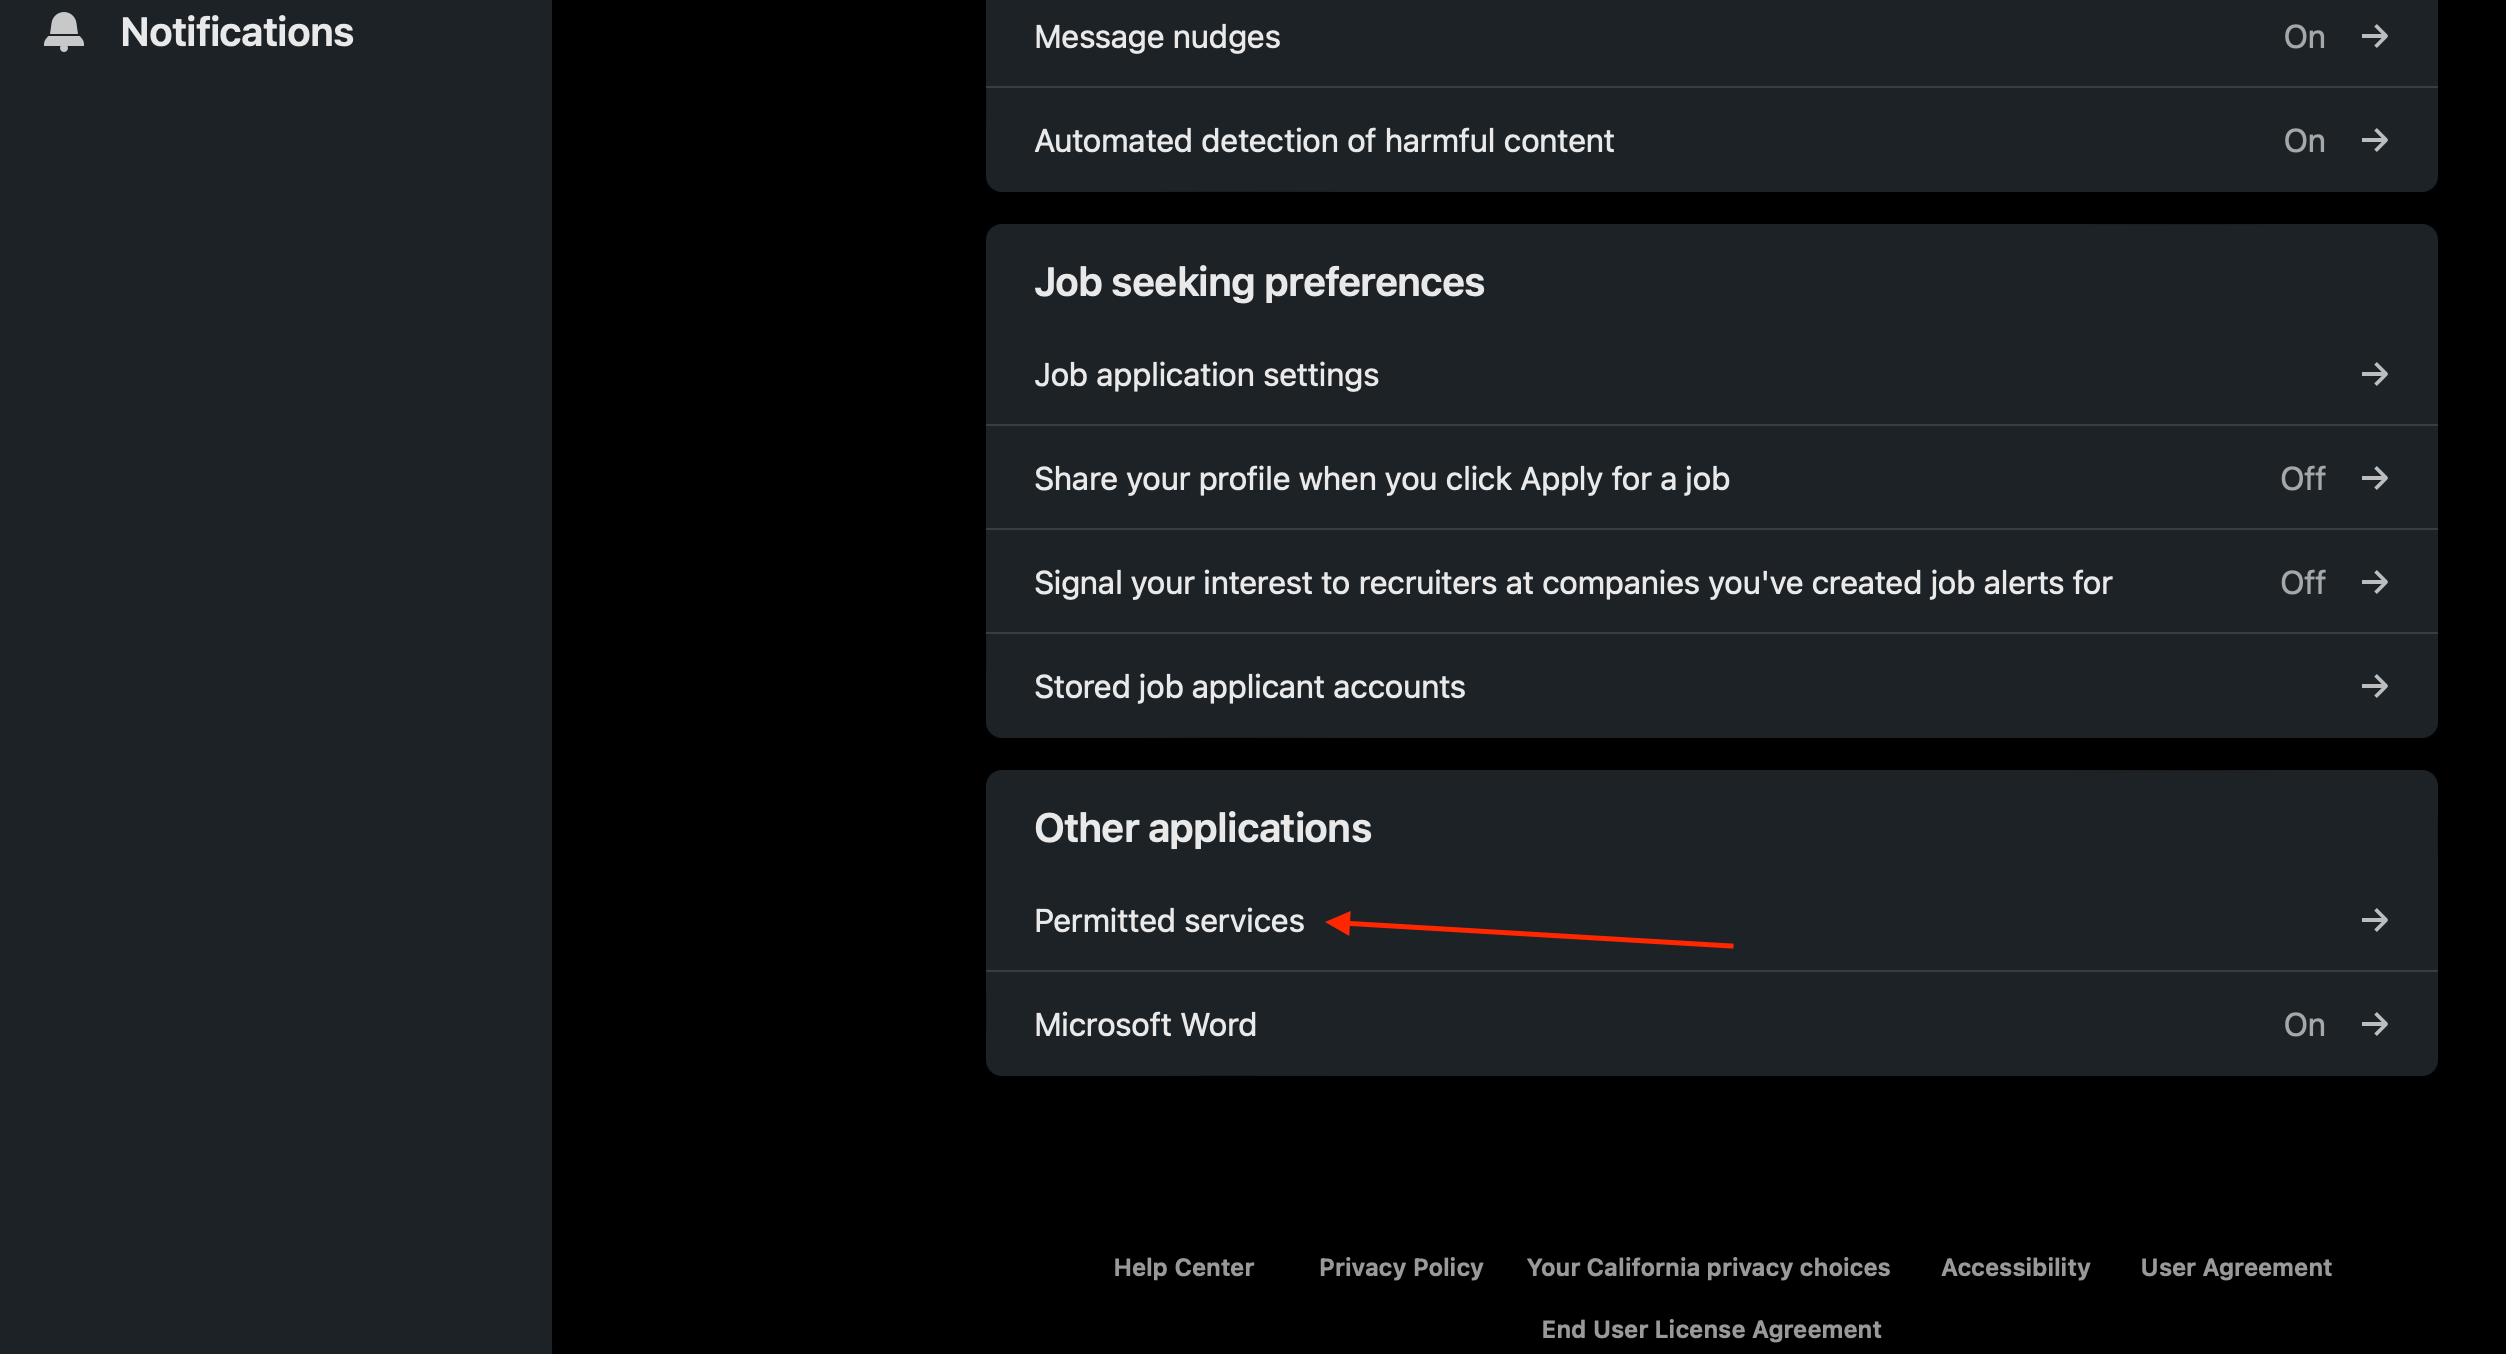Click the On status for Message nudges
This screenshot has height=1354, width=2506.
coord(2304,37)
